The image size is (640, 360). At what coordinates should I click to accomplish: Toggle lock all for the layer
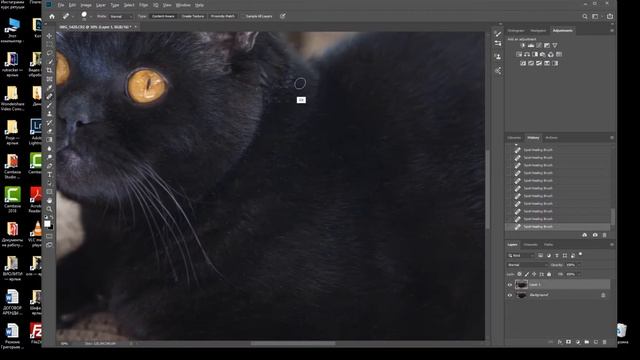[x=549, y=274]
